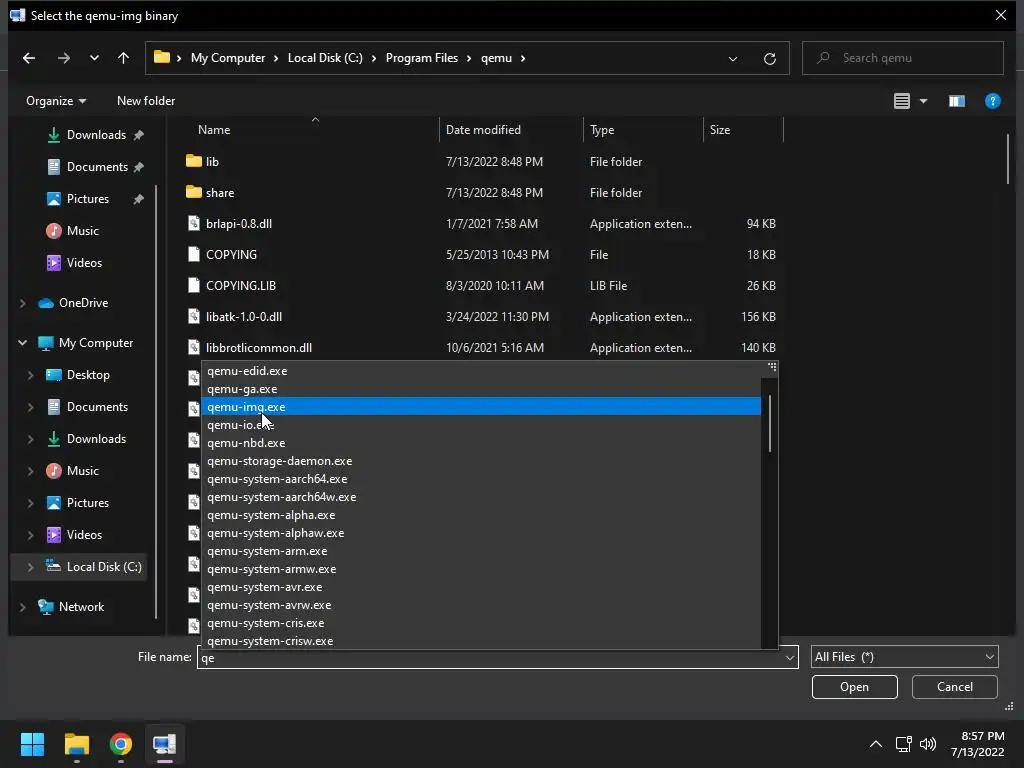1024x768 pixels.
Task: Show hidden system tray icons
Action: coord(876,744)
